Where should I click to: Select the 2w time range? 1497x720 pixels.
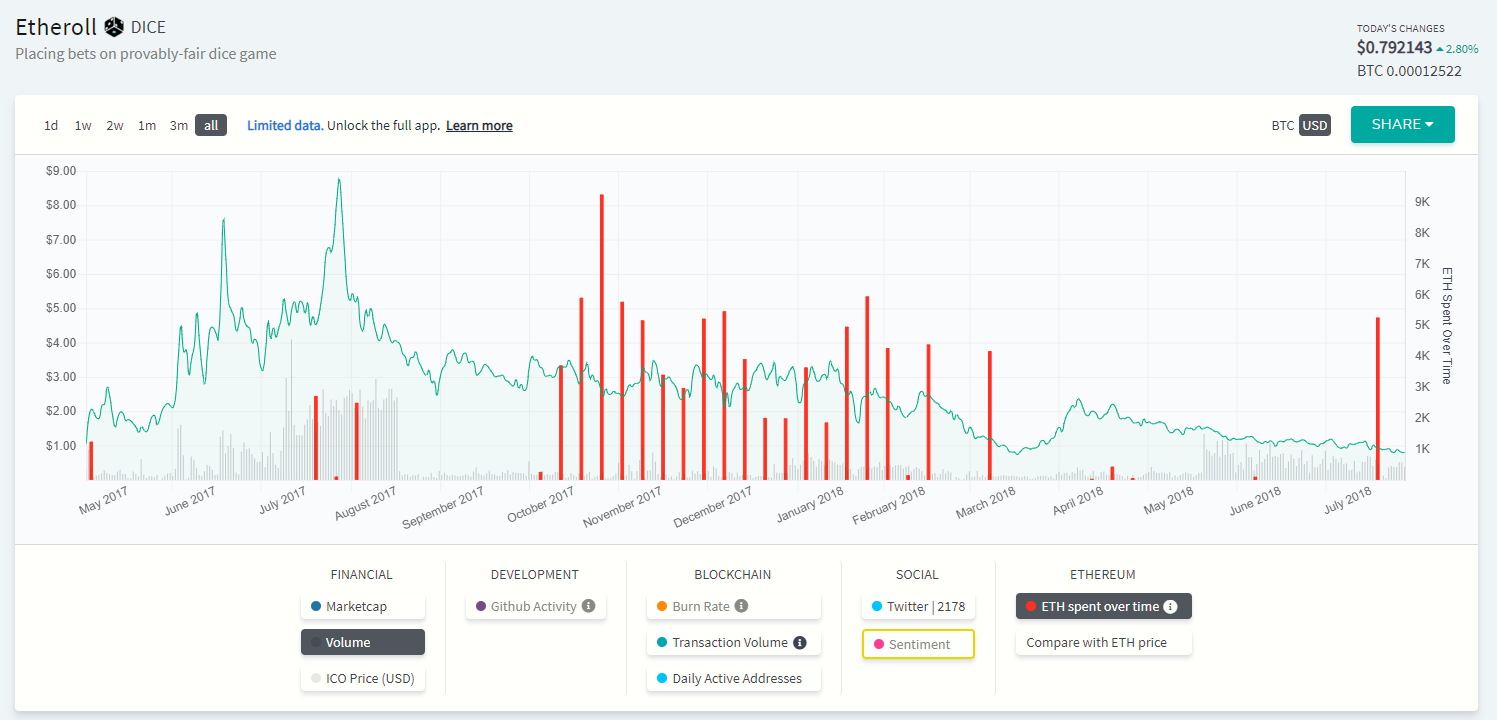coord(115,125)
